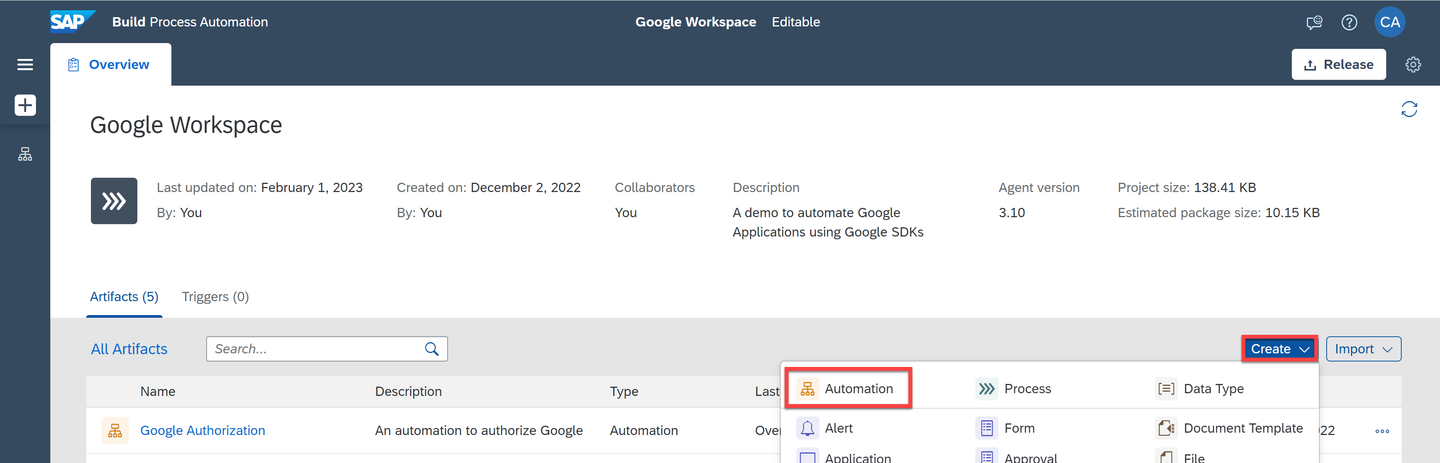The height and width of the screenshot is (463, 1440).
Task: Click the Google Authorization automation icon
Action: coord(115,431)
